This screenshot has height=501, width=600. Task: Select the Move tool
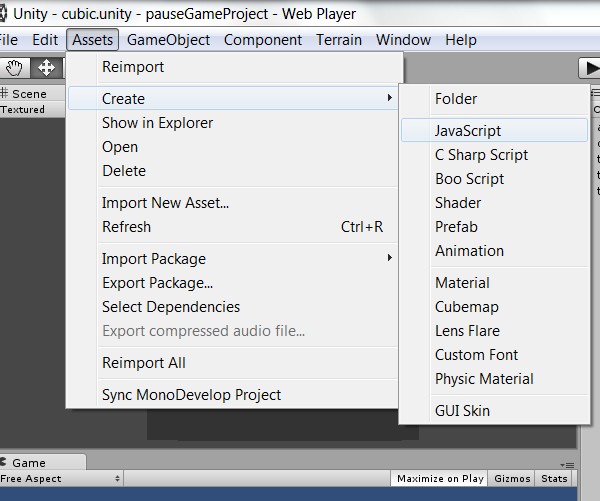(x=46, y=68)
